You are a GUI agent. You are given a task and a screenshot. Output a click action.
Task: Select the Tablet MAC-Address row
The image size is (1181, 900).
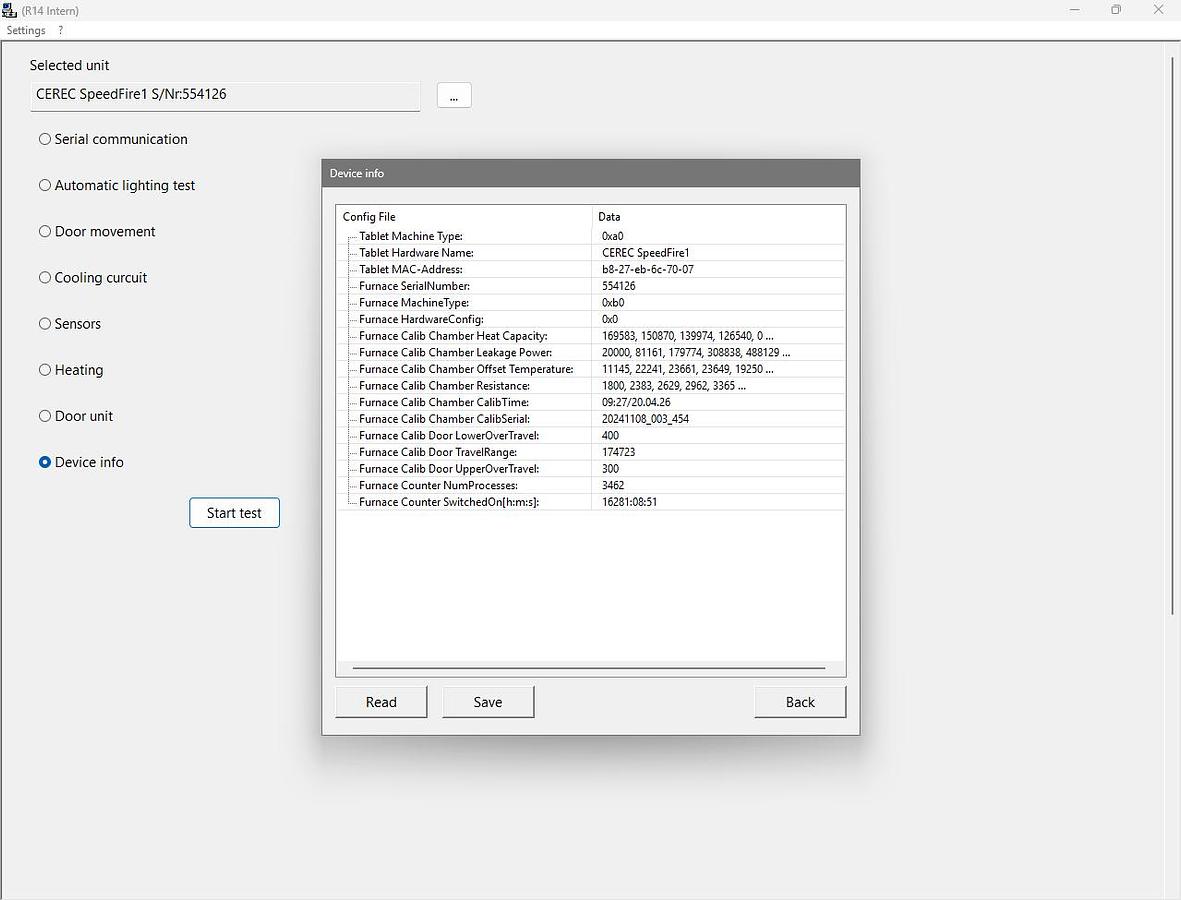(x=410, y=269)
